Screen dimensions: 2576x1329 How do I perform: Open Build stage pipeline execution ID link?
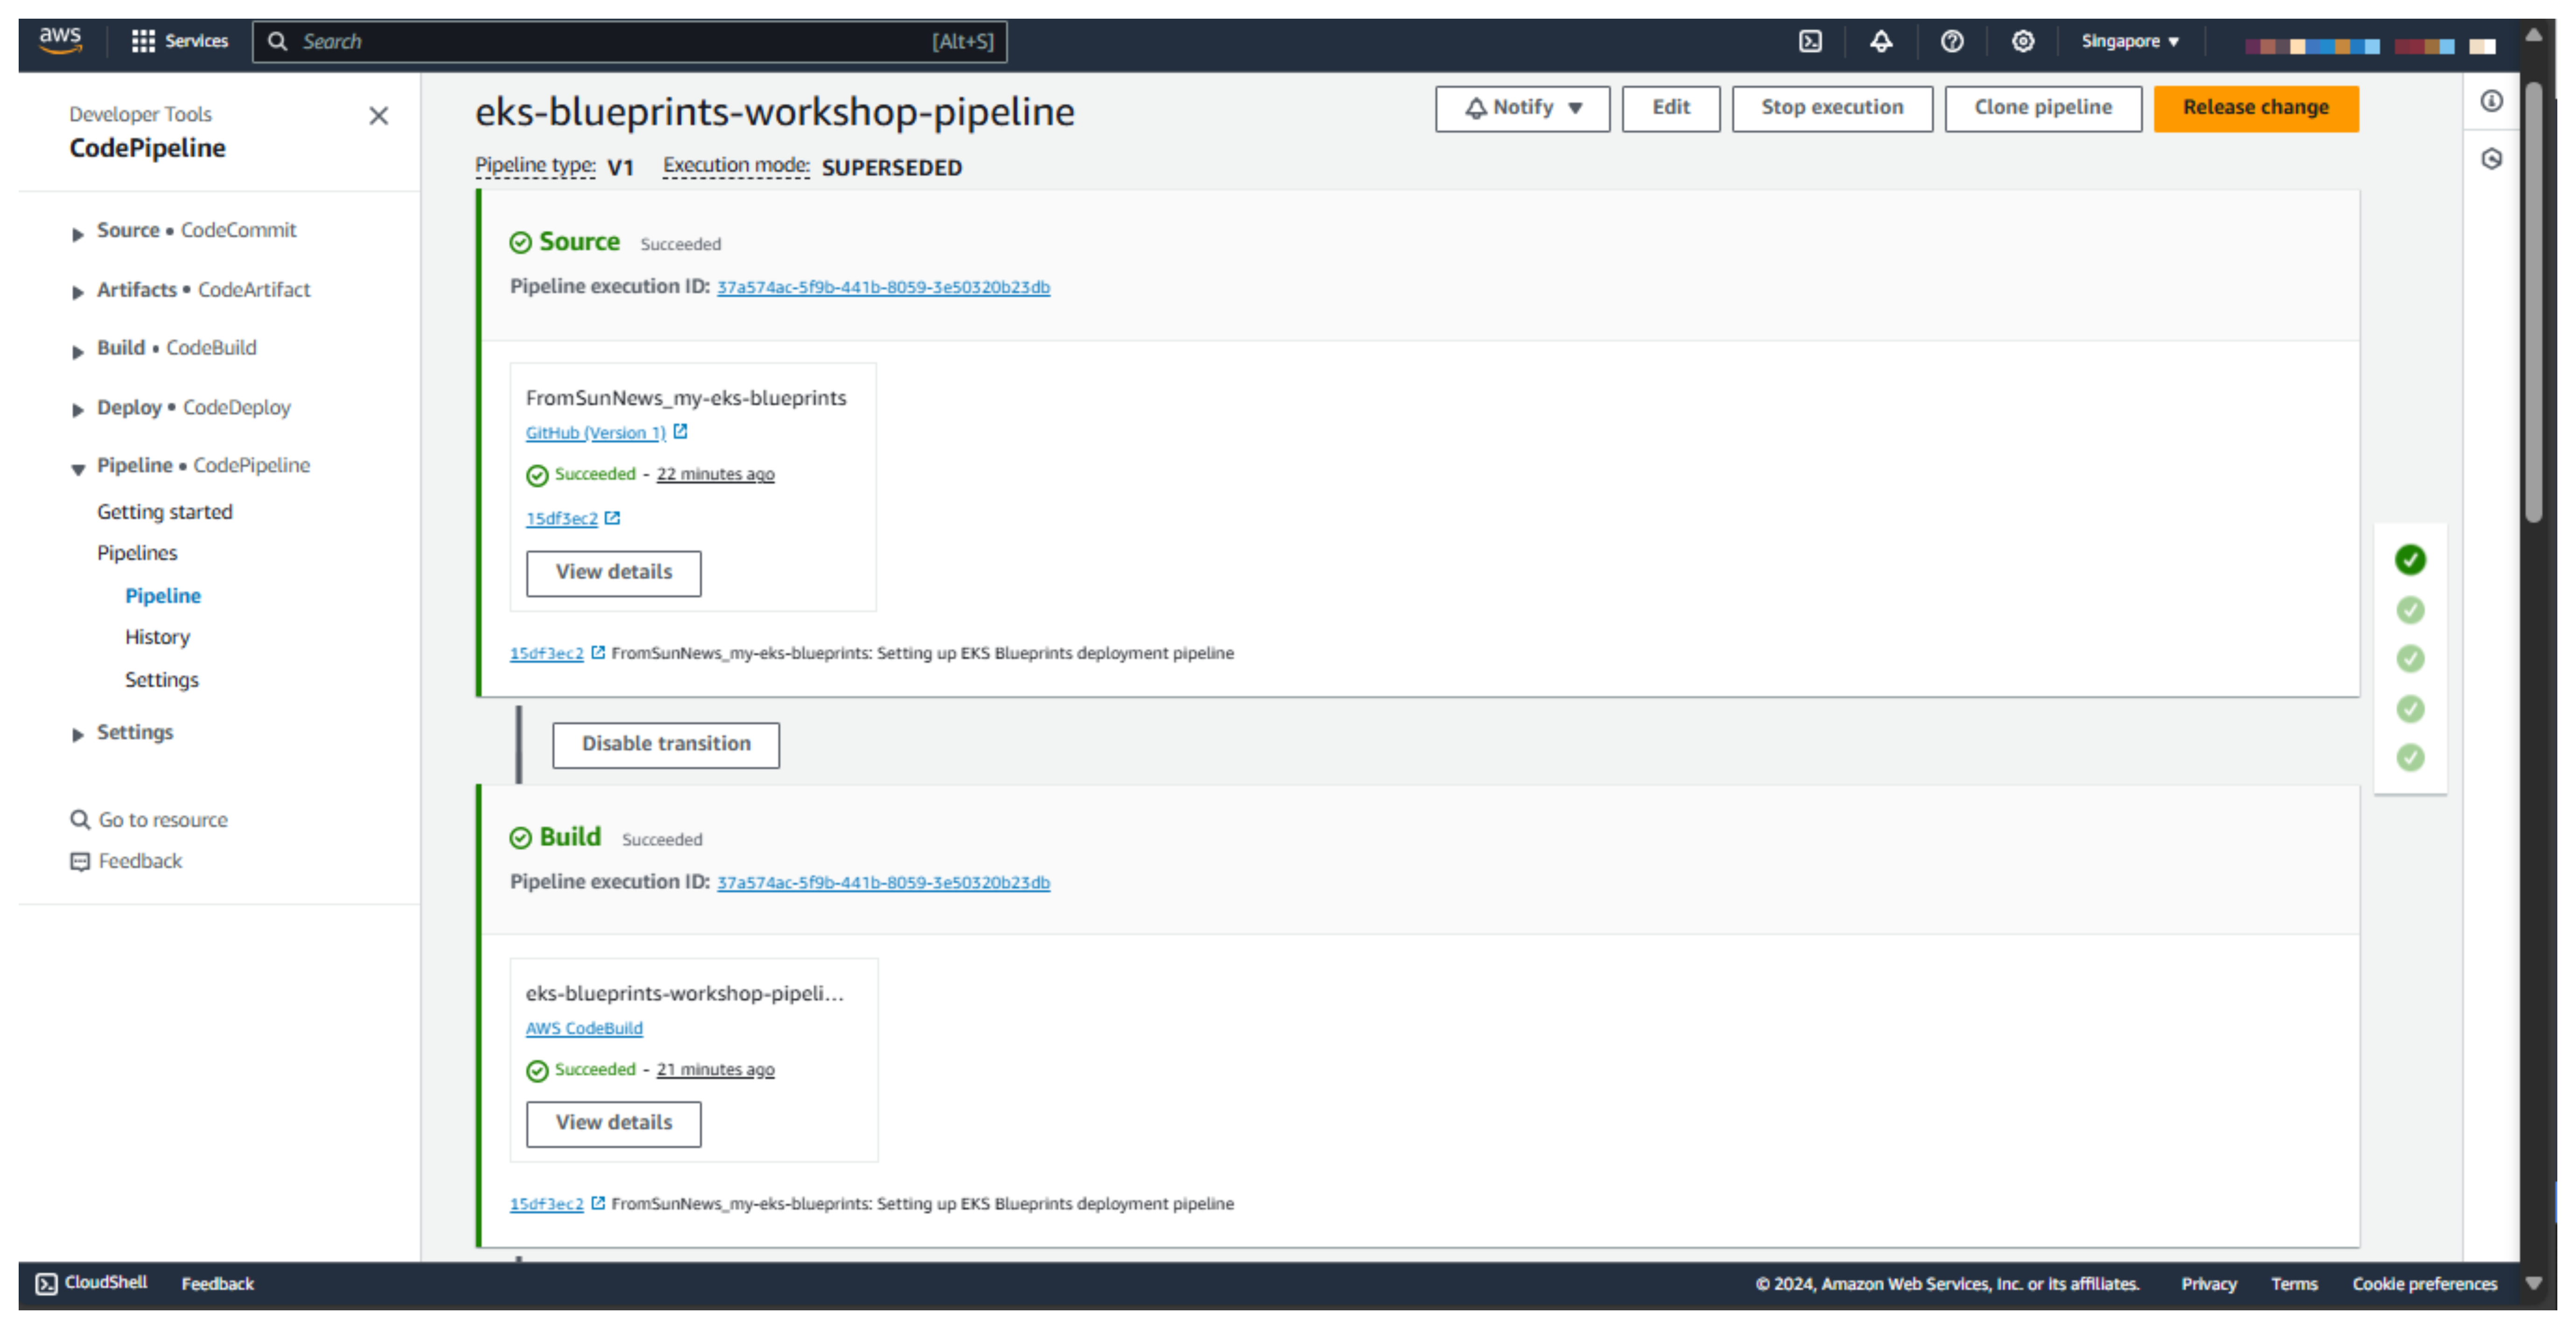point(883,882)
